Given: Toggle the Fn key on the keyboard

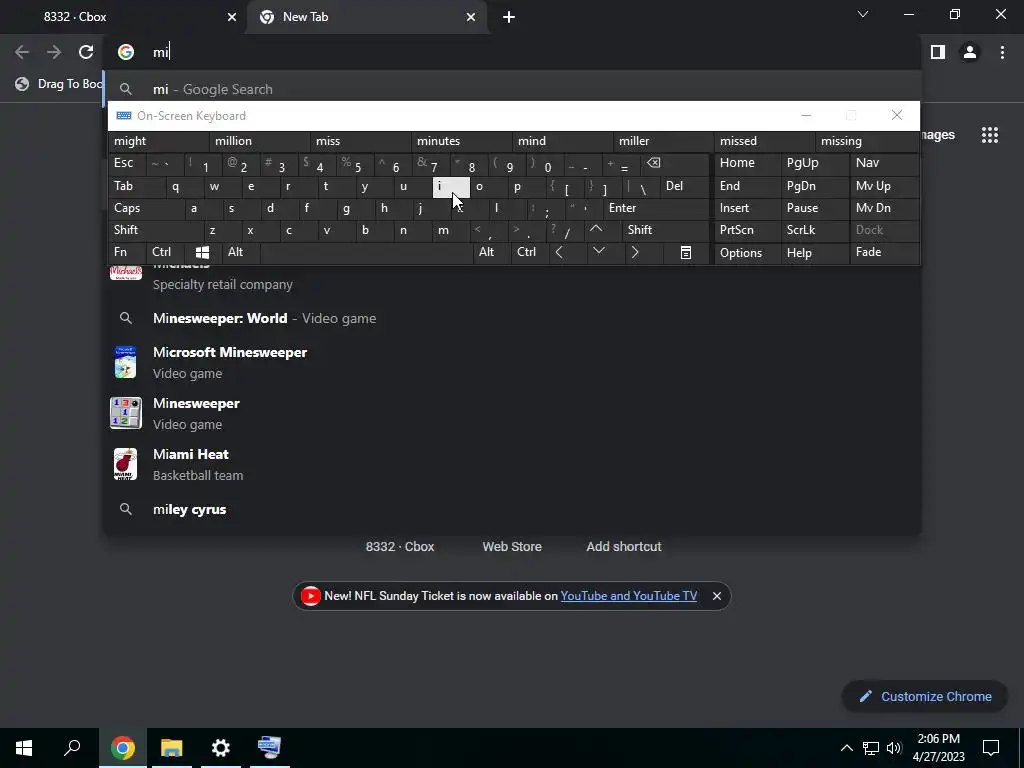Looking at the screenshot, I should (x=127, y=252).
